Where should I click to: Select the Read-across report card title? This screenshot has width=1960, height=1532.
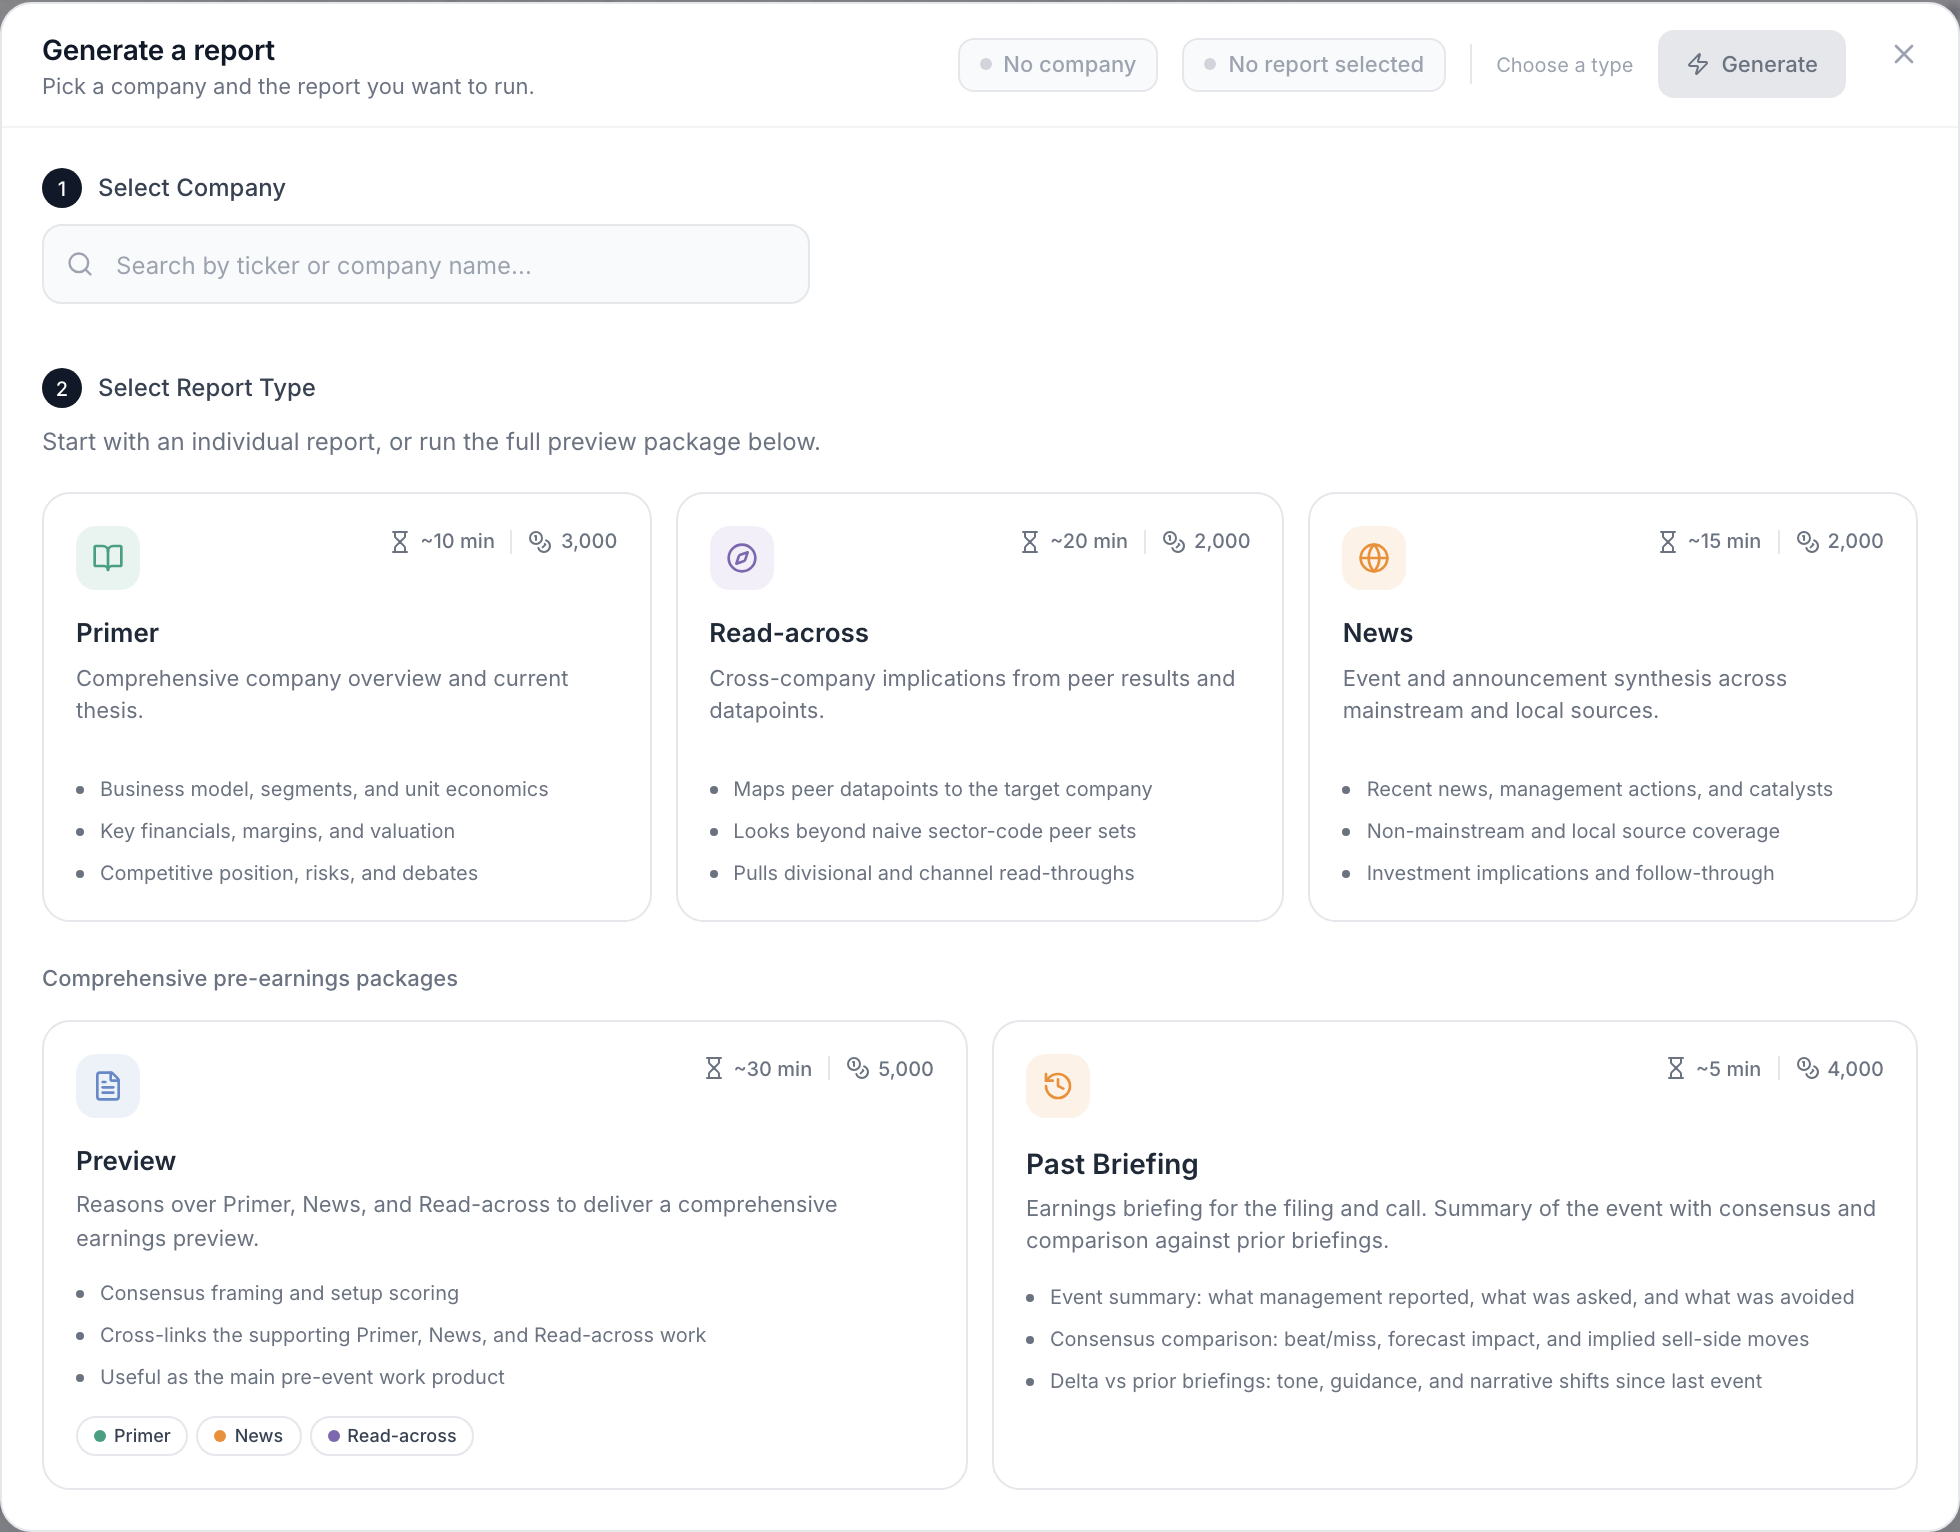(789, 633)
